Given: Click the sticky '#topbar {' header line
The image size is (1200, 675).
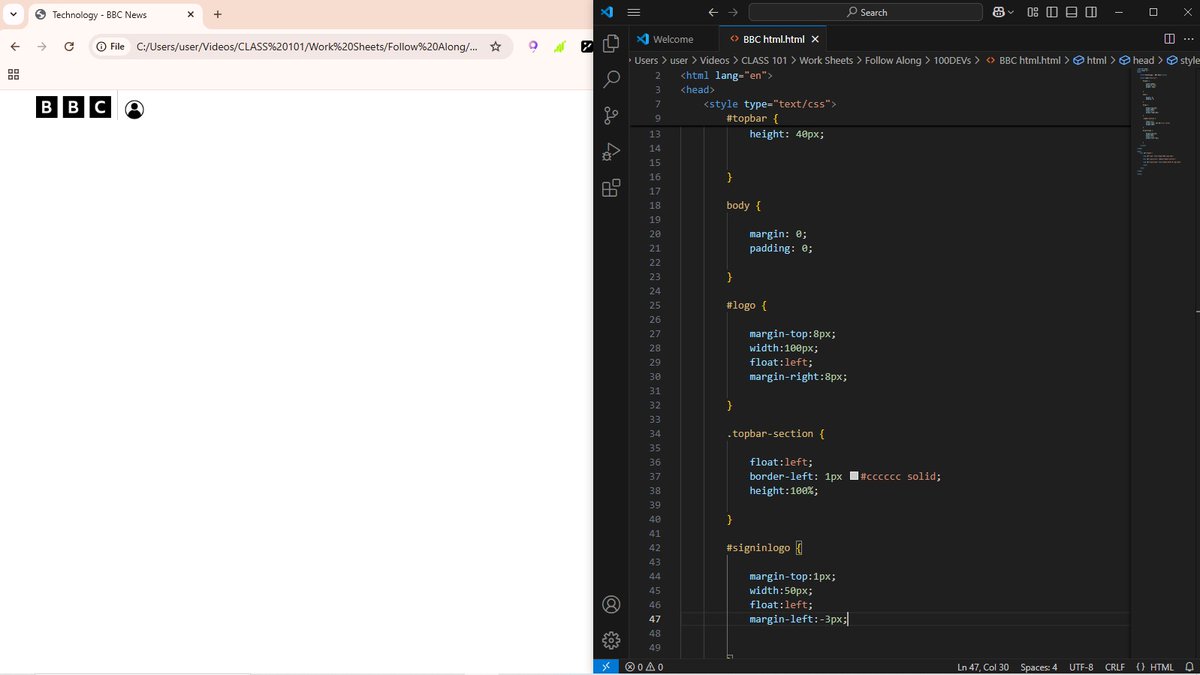Looking at the screenshot, I should 752,118.
